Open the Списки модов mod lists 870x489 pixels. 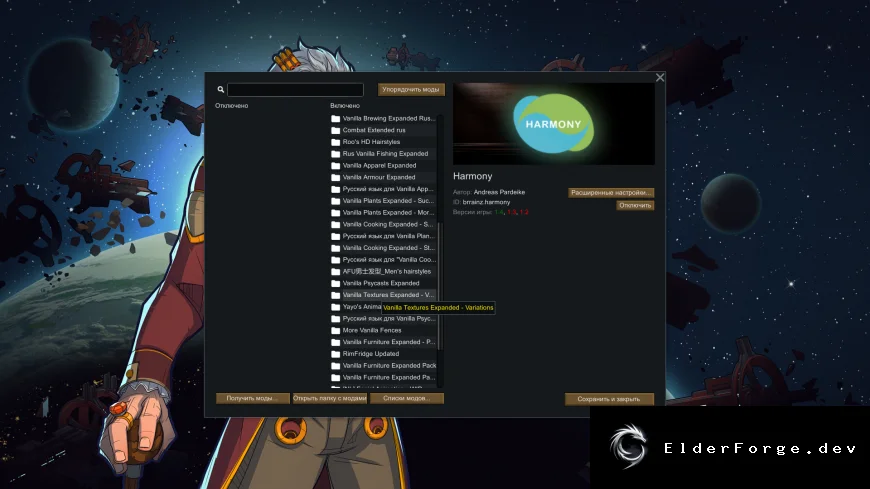click(x=407, y=399)
